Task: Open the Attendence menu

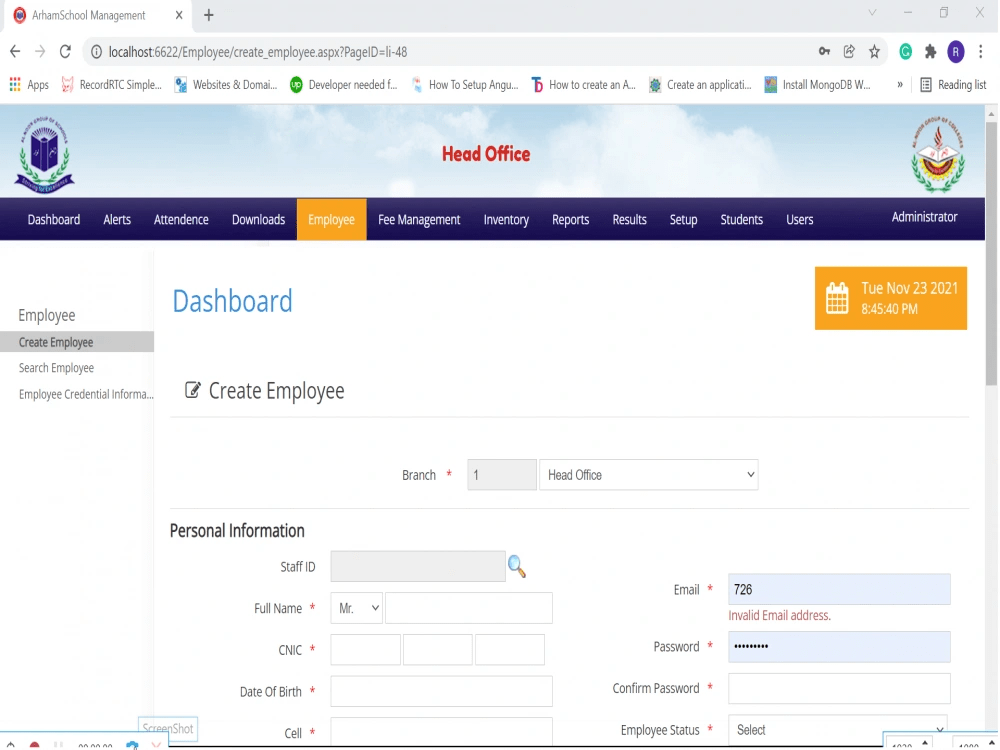Action: 181,219
